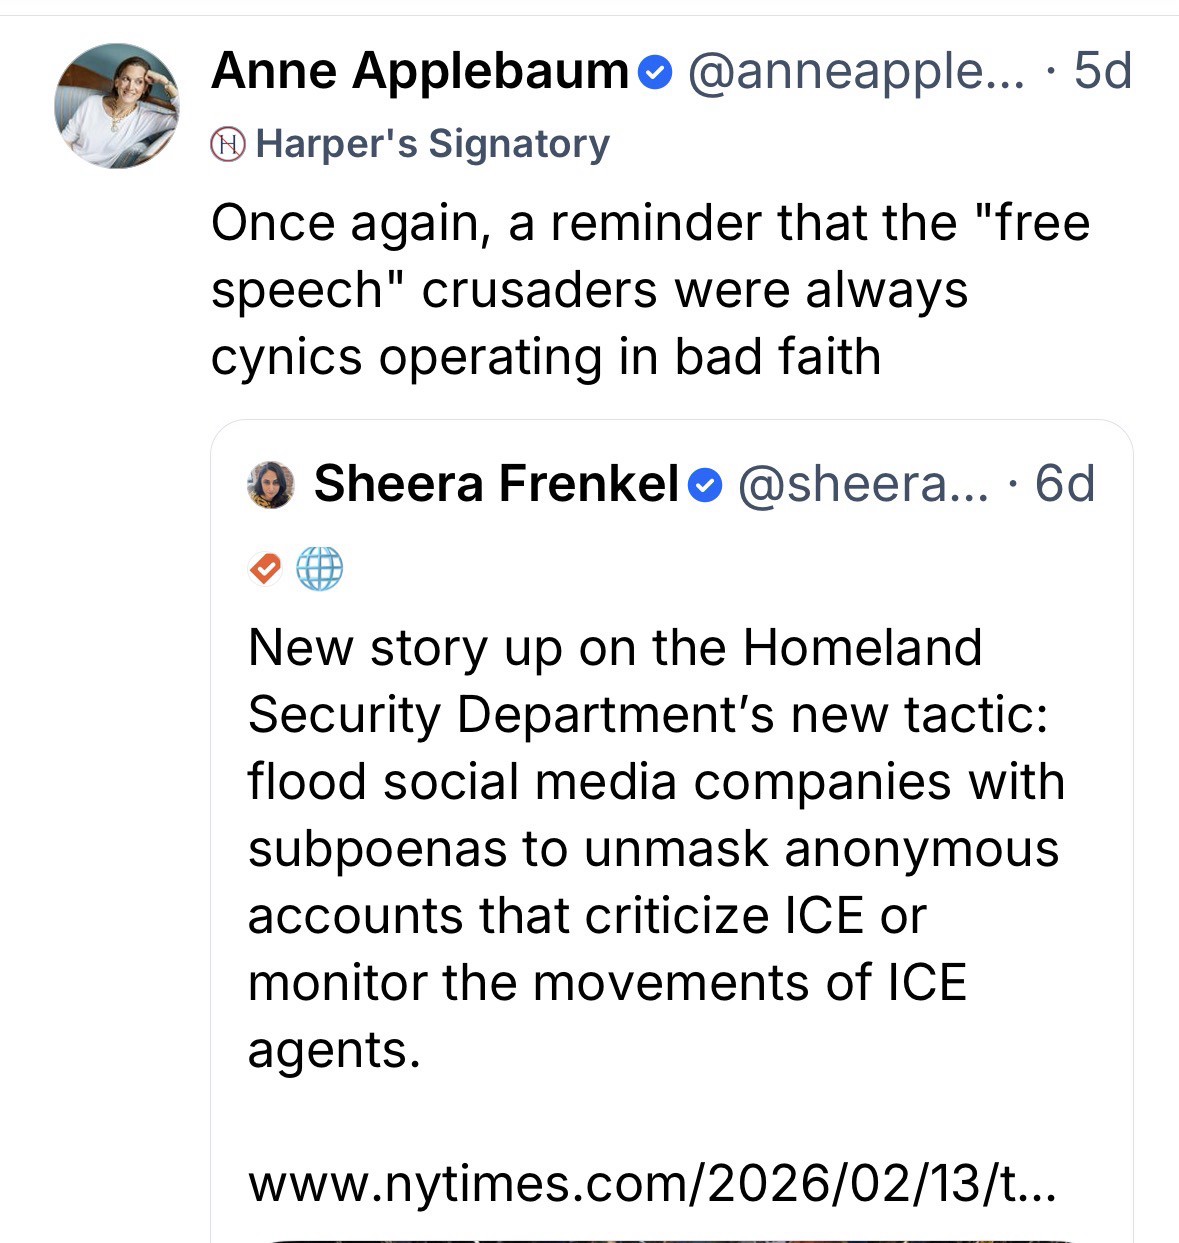Tap the orange checkmark label badge
This screenshot has height=1243, width=1179.
coord(265,569)
